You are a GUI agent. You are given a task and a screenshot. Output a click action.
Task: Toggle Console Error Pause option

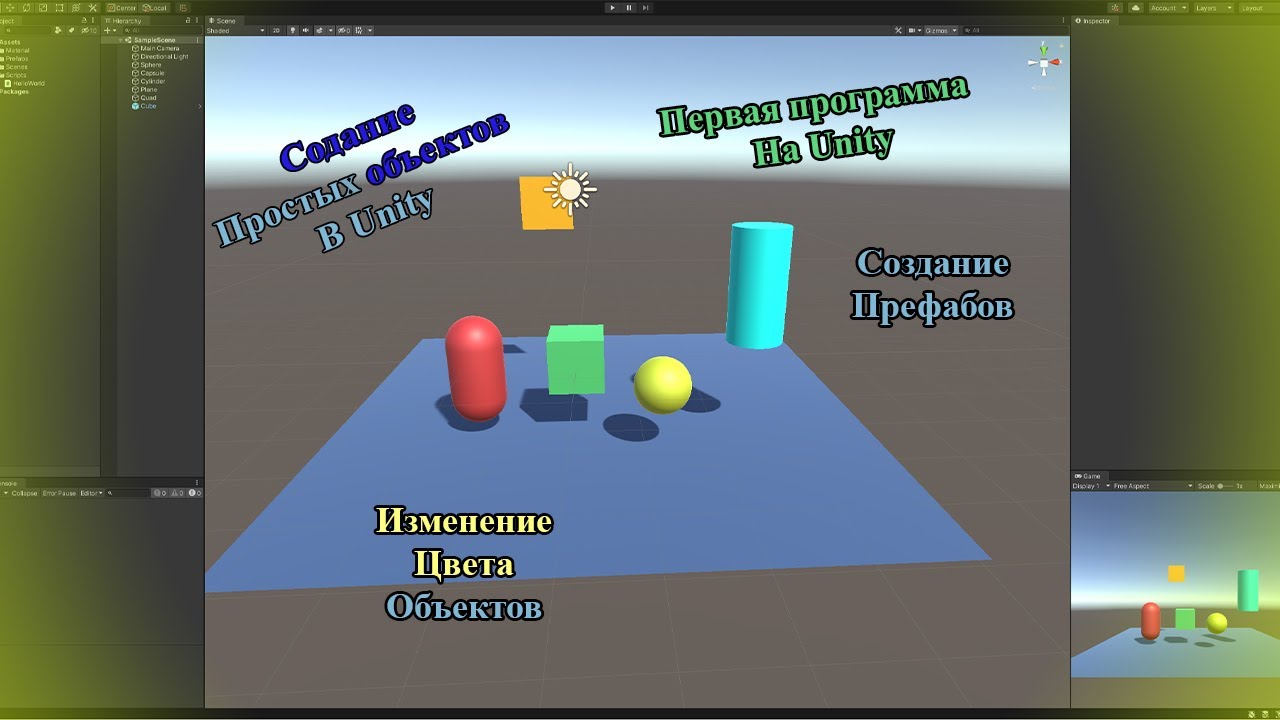(x=59, y=493)
